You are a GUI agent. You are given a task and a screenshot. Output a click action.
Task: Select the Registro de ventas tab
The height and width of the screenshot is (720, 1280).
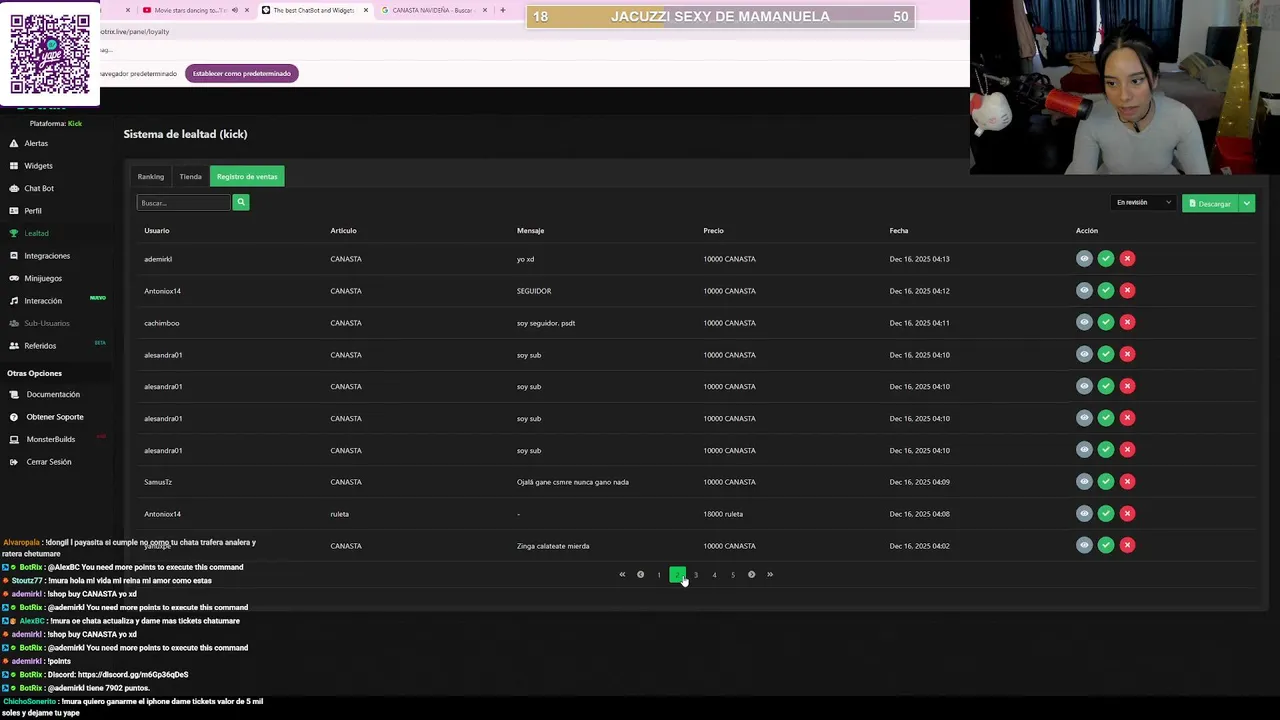pos(247,176)
